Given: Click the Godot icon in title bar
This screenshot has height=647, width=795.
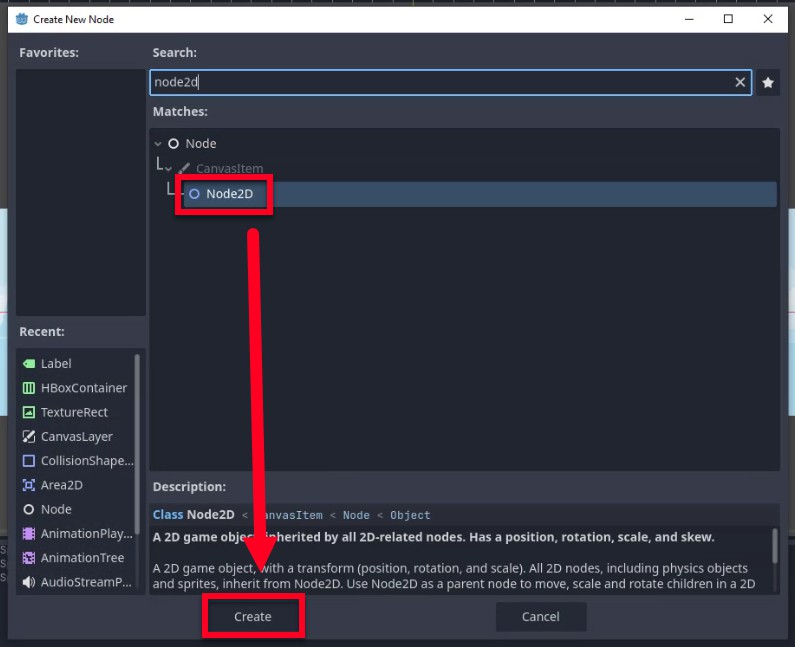Looking at the screenshot, I should [x=22, y=19].
